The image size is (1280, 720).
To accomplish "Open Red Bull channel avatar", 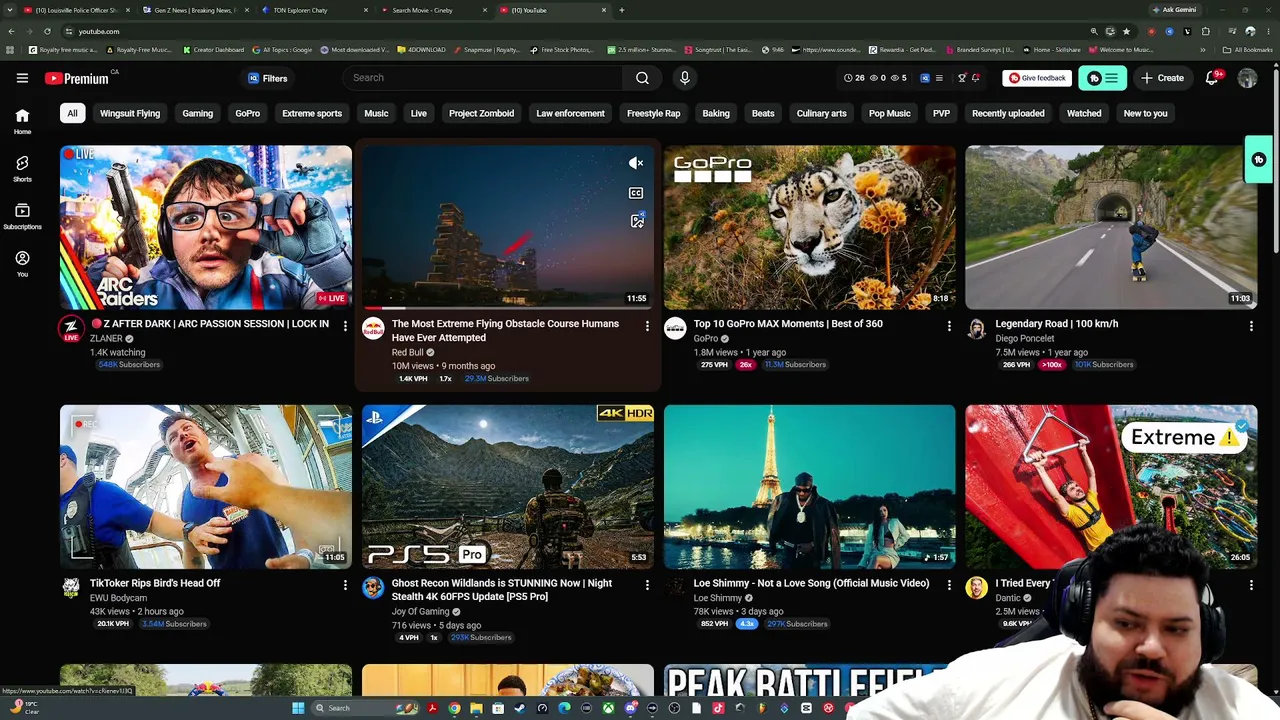I will tap(373, 329).
